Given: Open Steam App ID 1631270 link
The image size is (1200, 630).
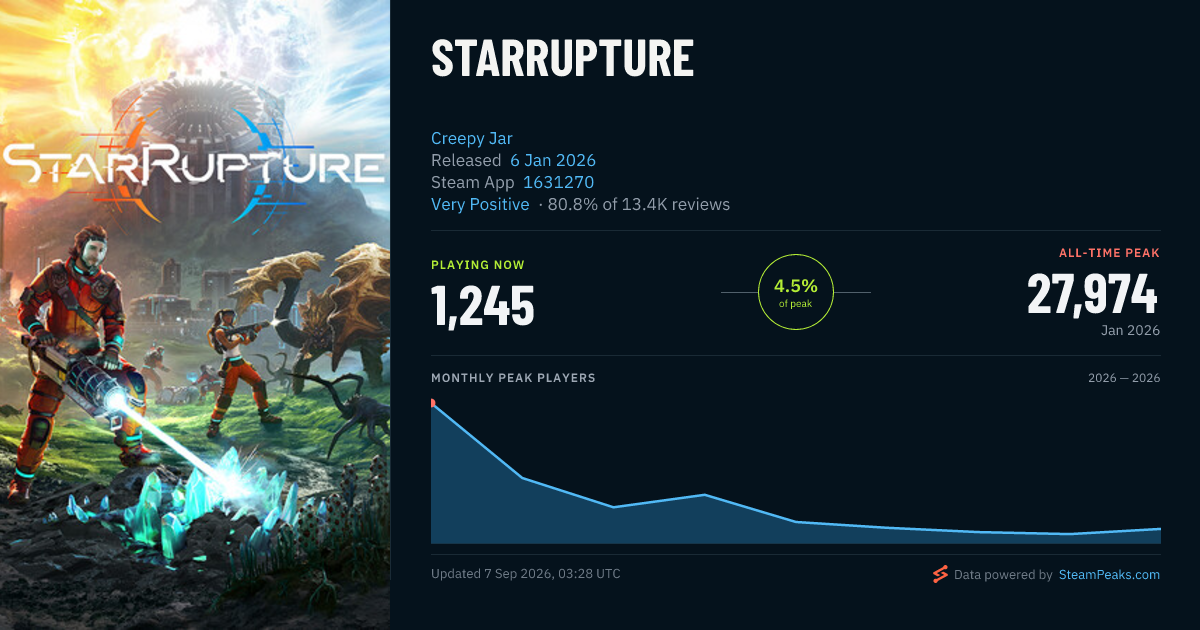Looking at the screenshot, I should (558, 182).
